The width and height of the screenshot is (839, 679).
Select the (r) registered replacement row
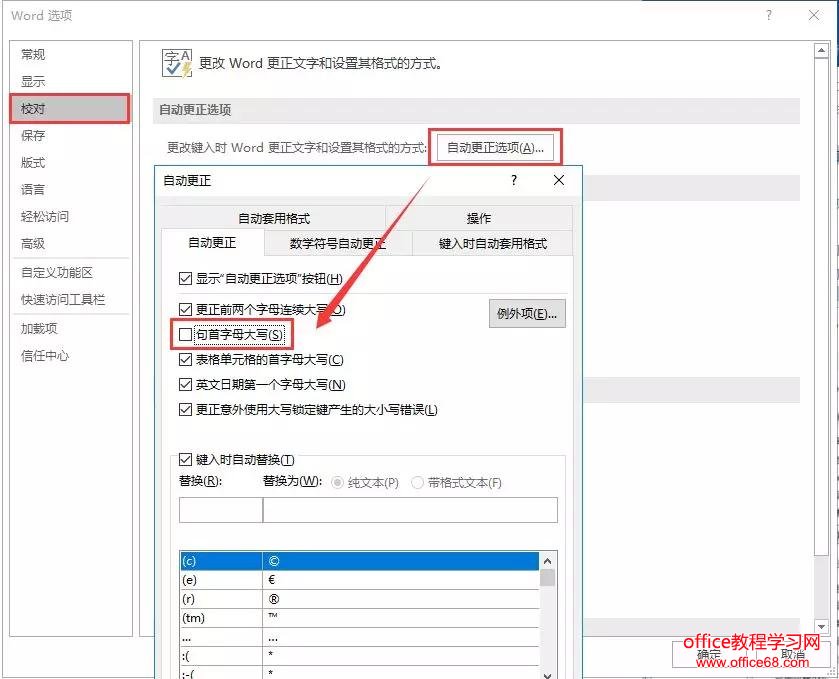point(360,599)
